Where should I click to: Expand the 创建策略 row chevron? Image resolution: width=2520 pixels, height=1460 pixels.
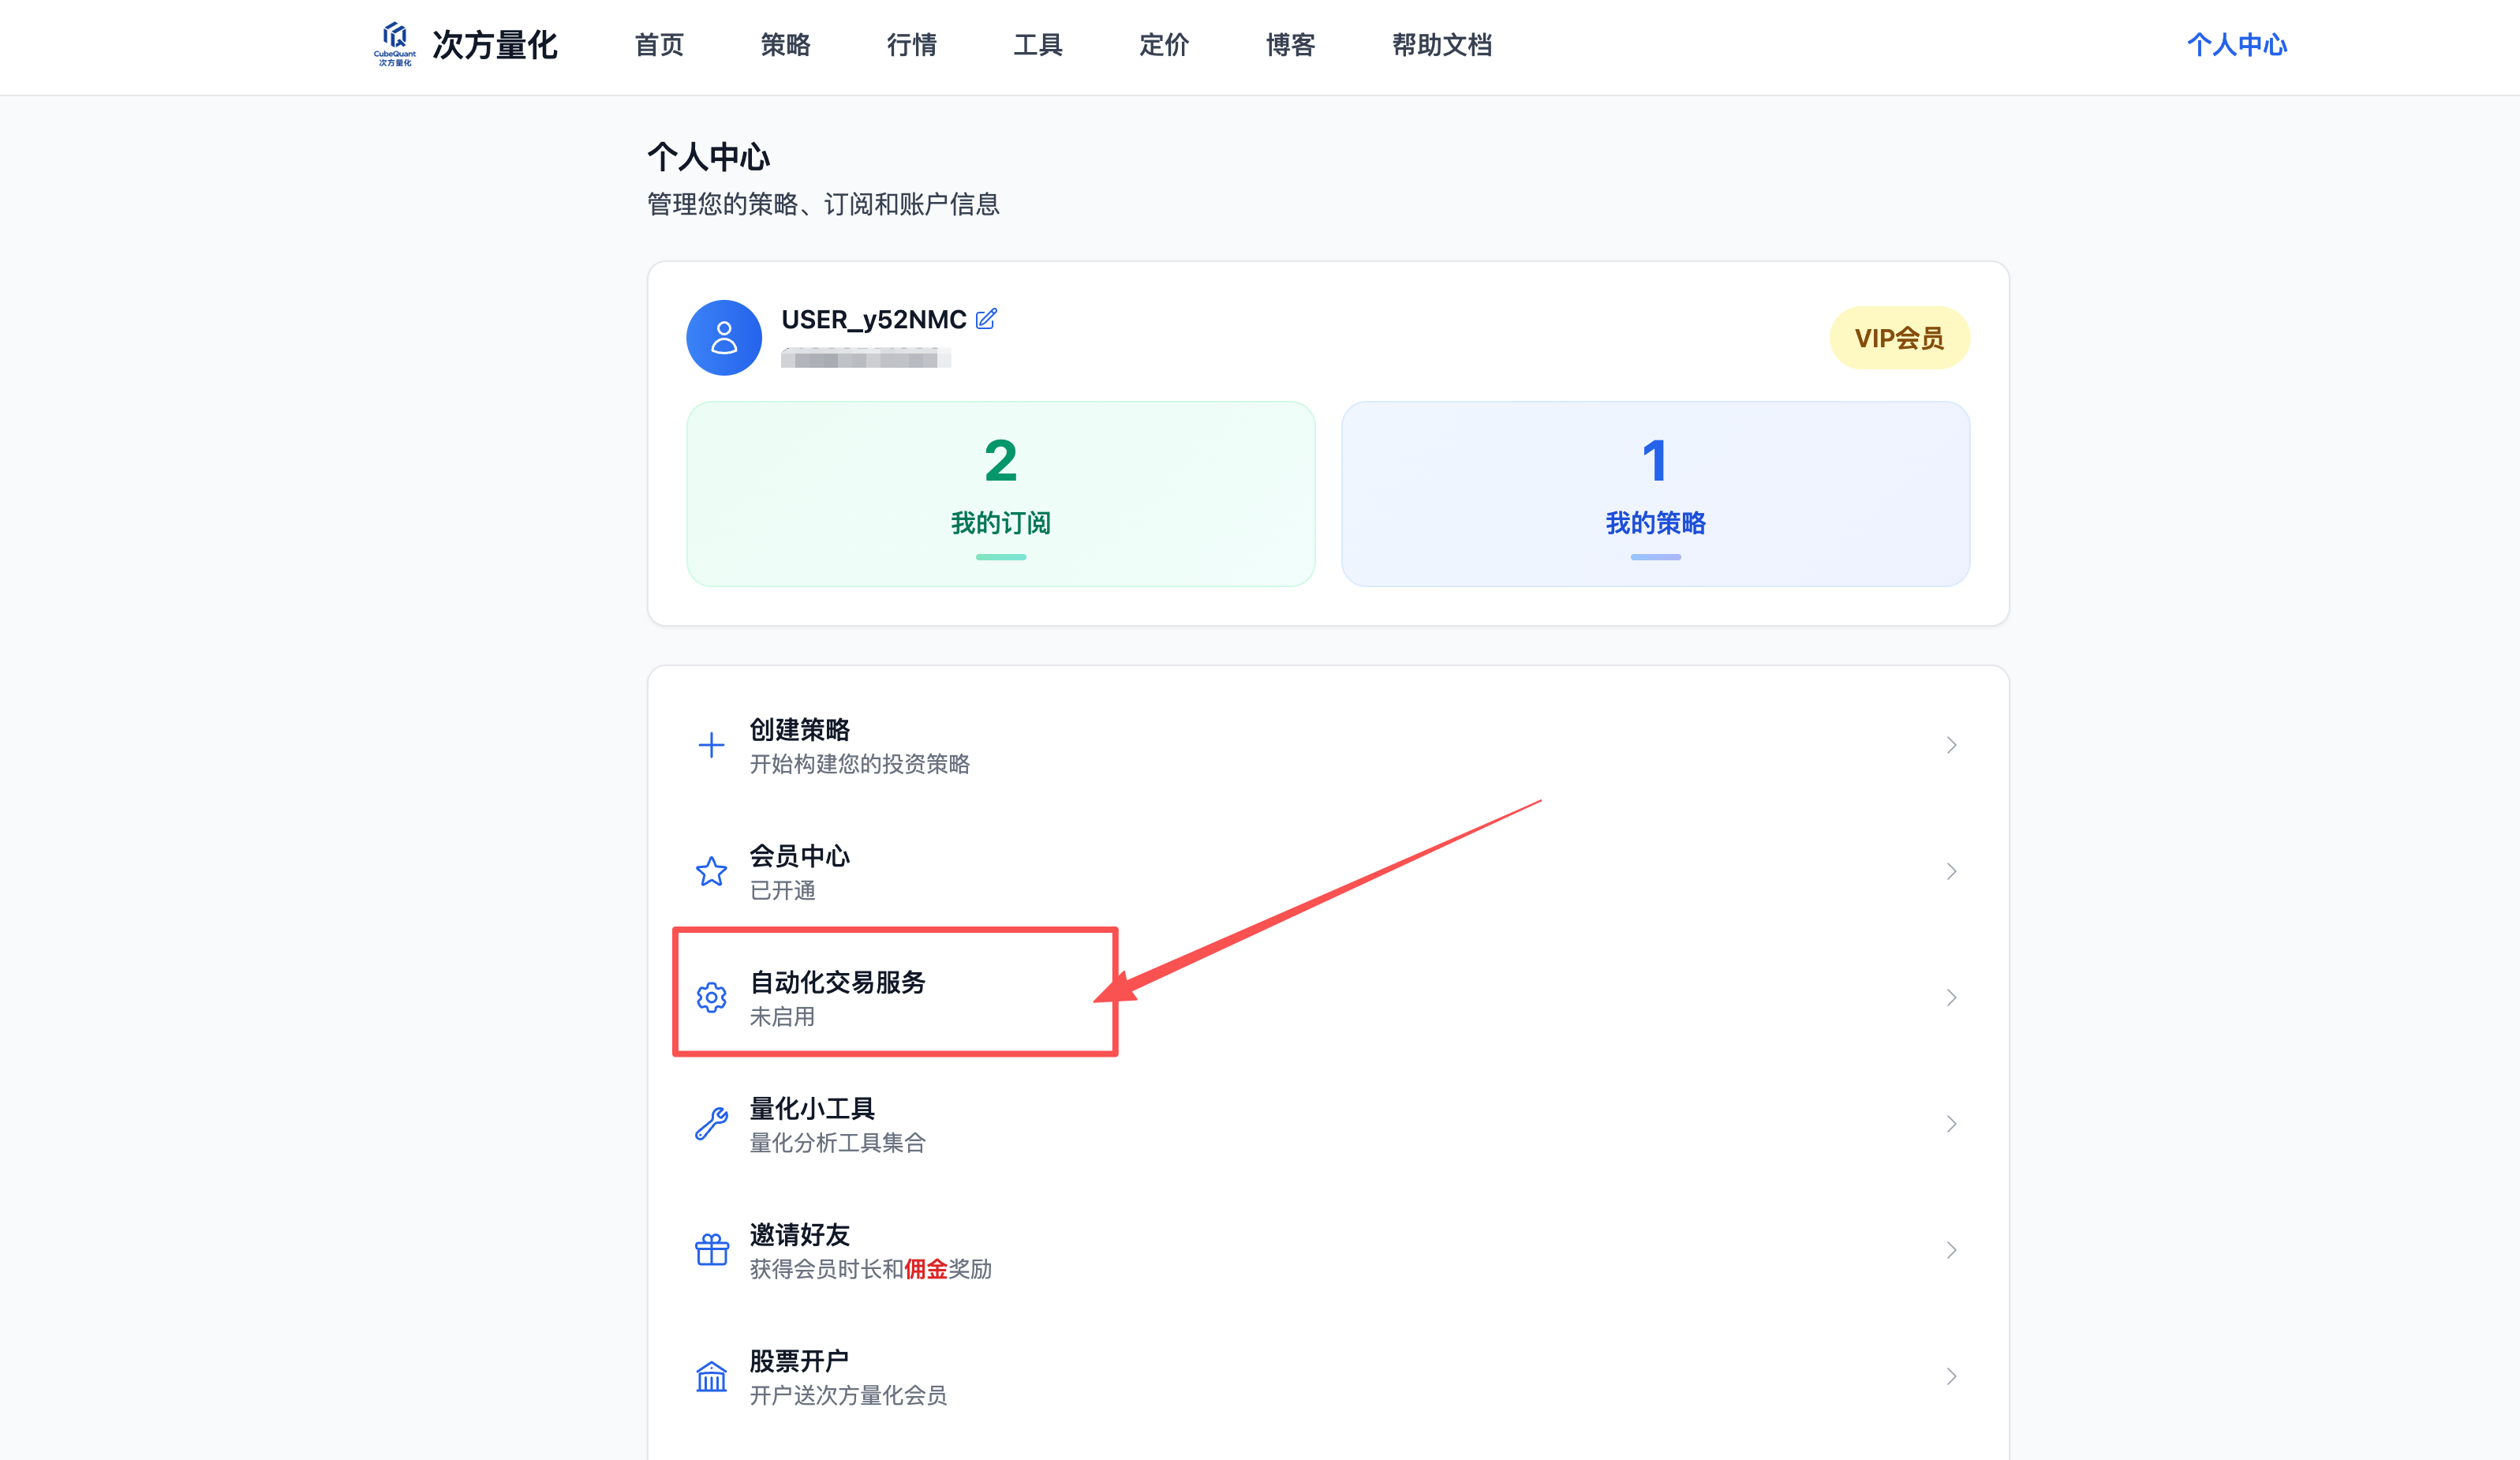[x=1951, y=745]
